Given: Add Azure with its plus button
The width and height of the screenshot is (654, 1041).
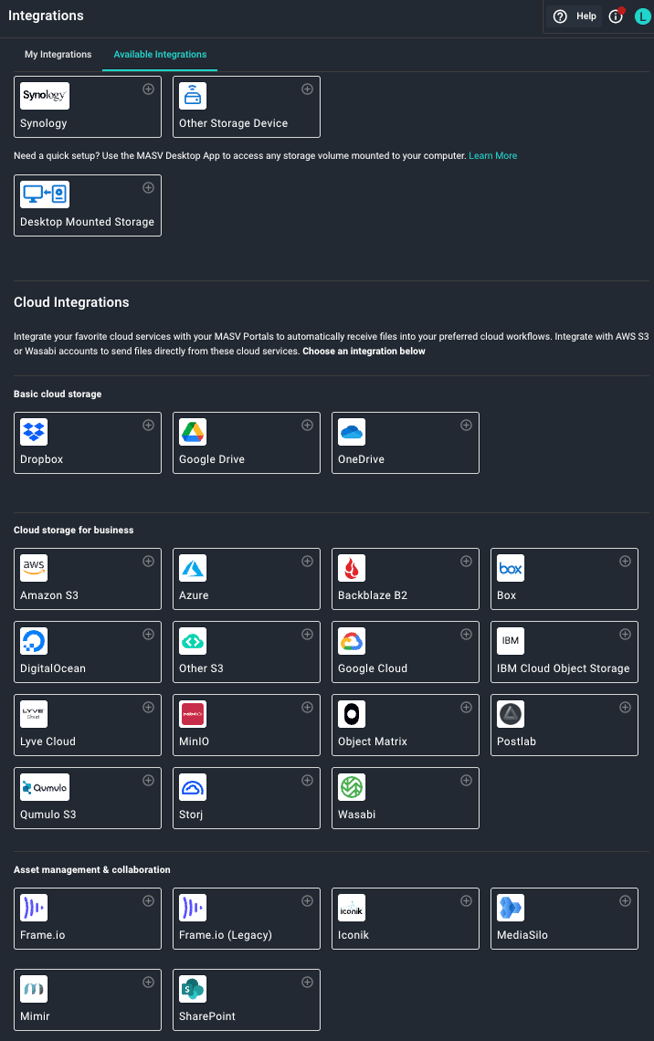Looking at the screenshot, I should coord(307,561).
